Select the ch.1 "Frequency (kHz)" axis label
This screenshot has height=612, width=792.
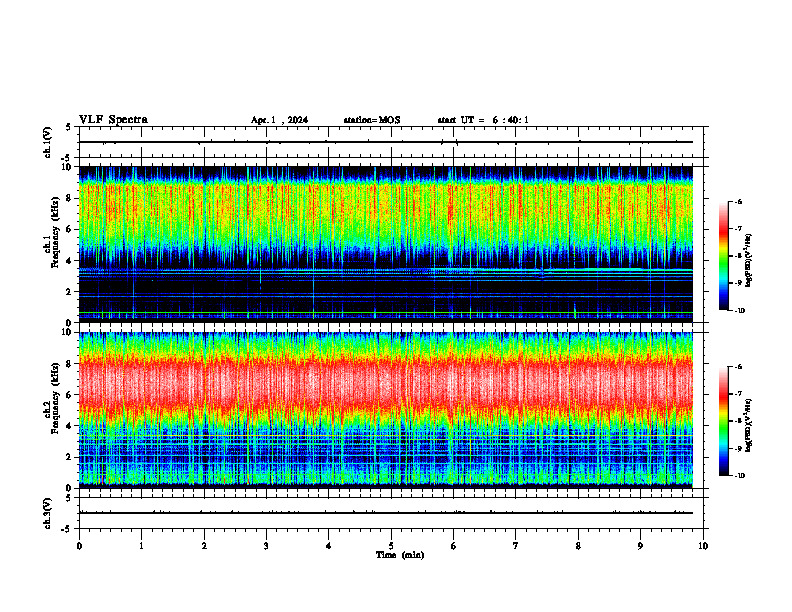[x=55, y=233]
